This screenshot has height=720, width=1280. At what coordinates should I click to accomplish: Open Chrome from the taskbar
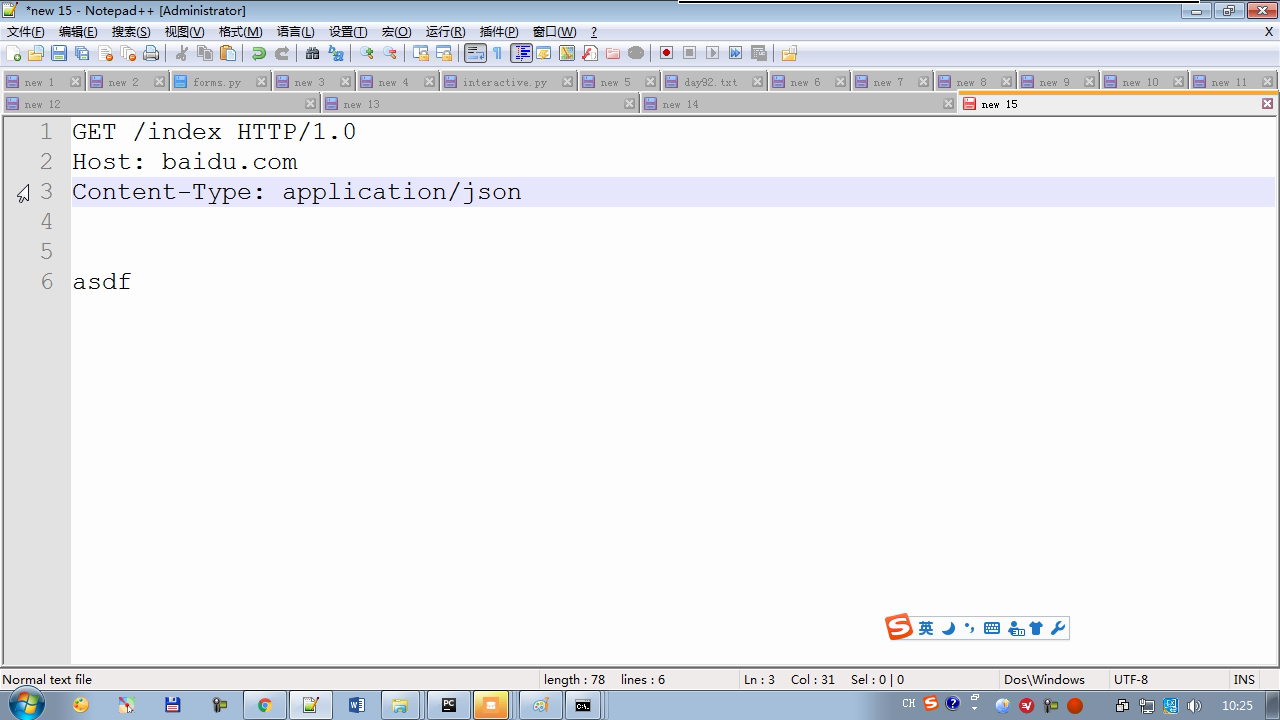[264, 705]
